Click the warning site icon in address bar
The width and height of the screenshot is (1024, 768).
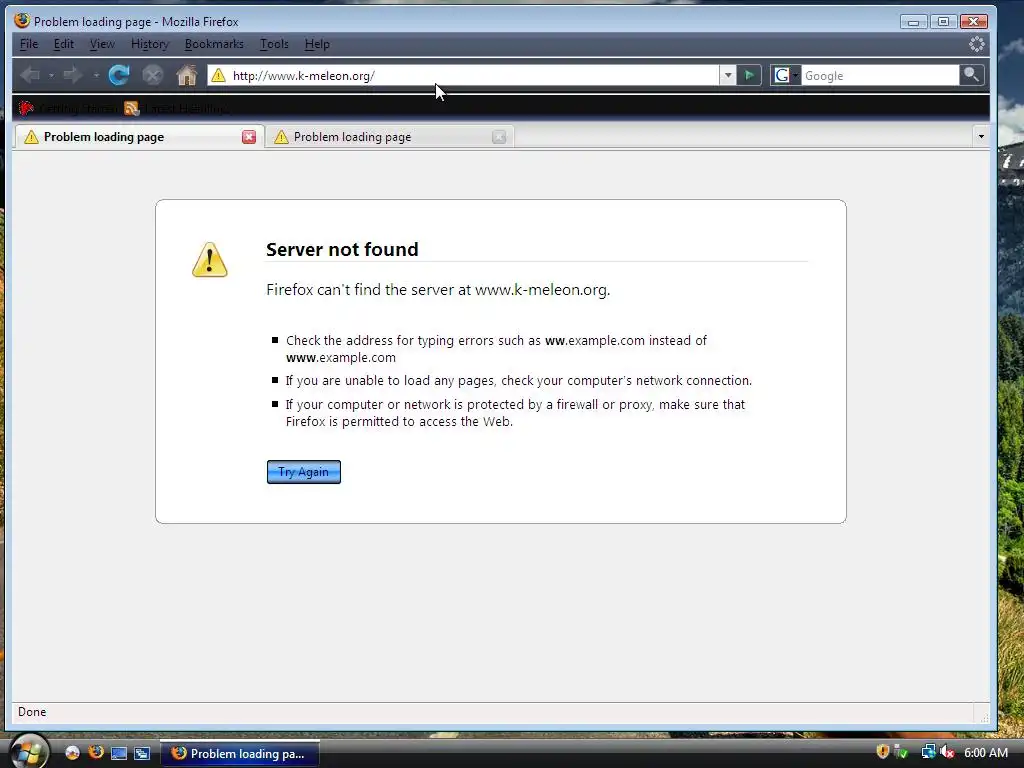218,76
